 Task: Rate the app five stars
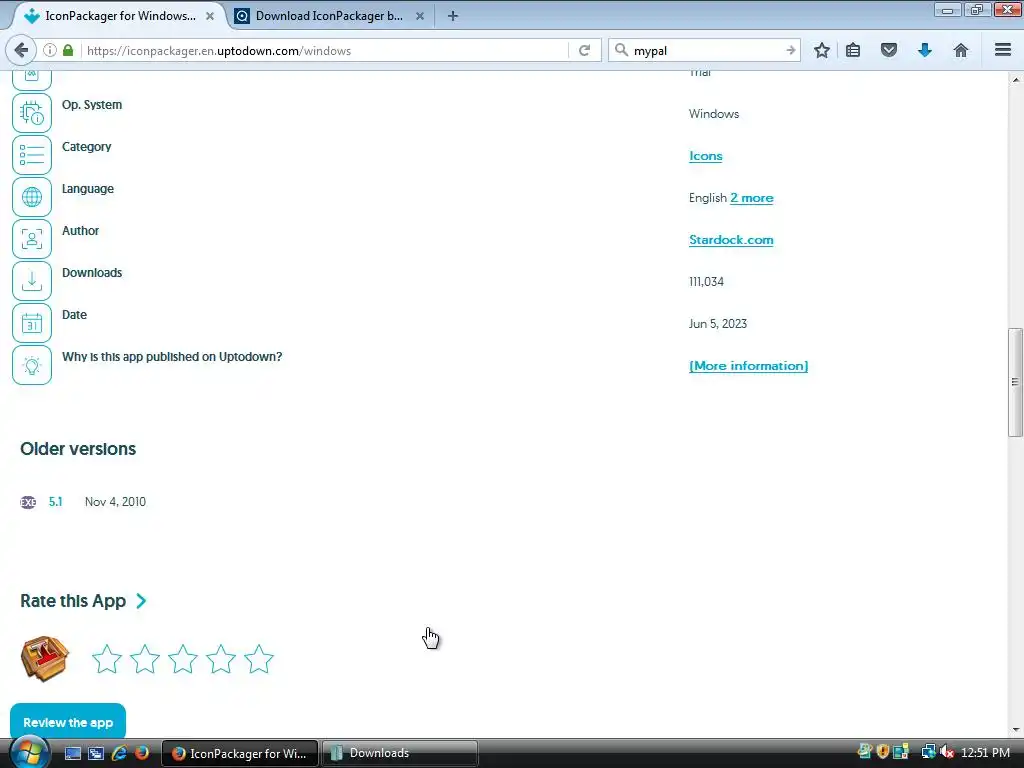(259, 659)
